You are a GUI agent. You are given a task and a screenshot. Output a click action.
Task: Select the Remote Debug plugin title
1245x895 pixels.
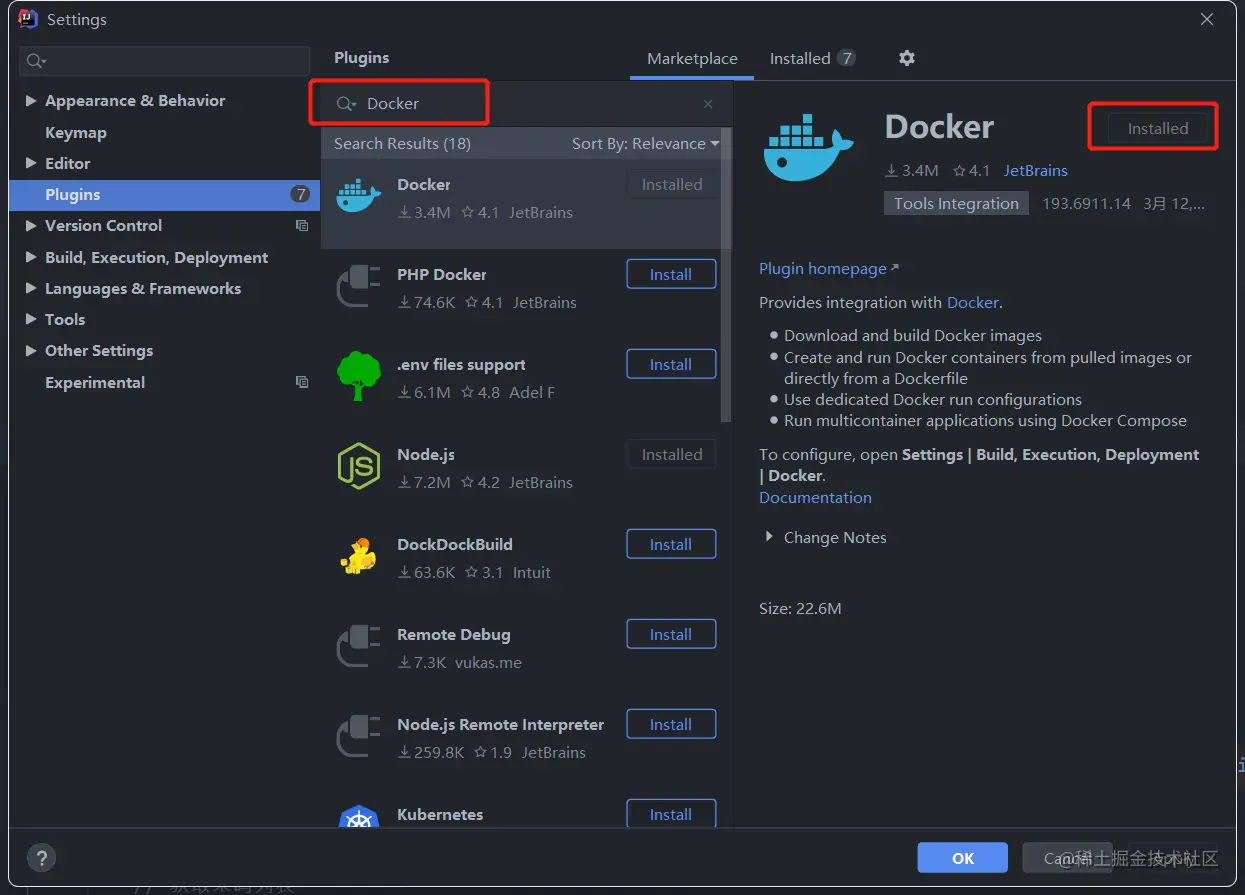tap(454, 634)
